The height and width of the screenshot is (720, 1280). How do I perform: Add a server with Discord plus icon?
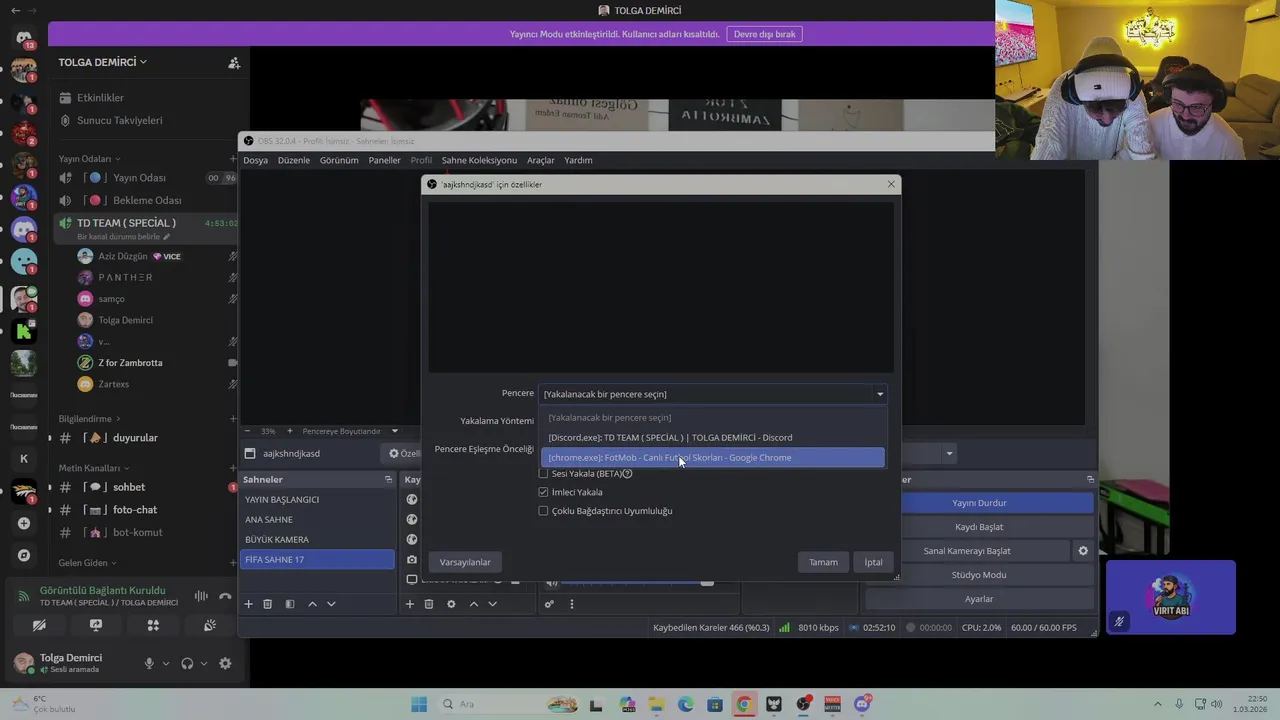point(24,523)
